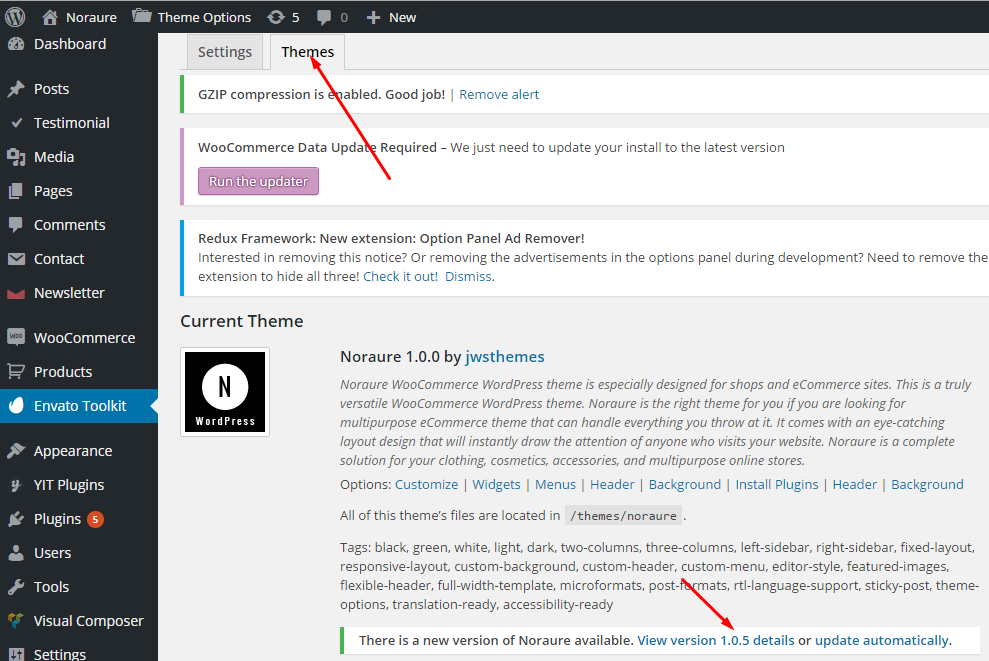Click the Plugins plug icon
The height and width of the screenshot is (661, 989).
coord(16,518)
